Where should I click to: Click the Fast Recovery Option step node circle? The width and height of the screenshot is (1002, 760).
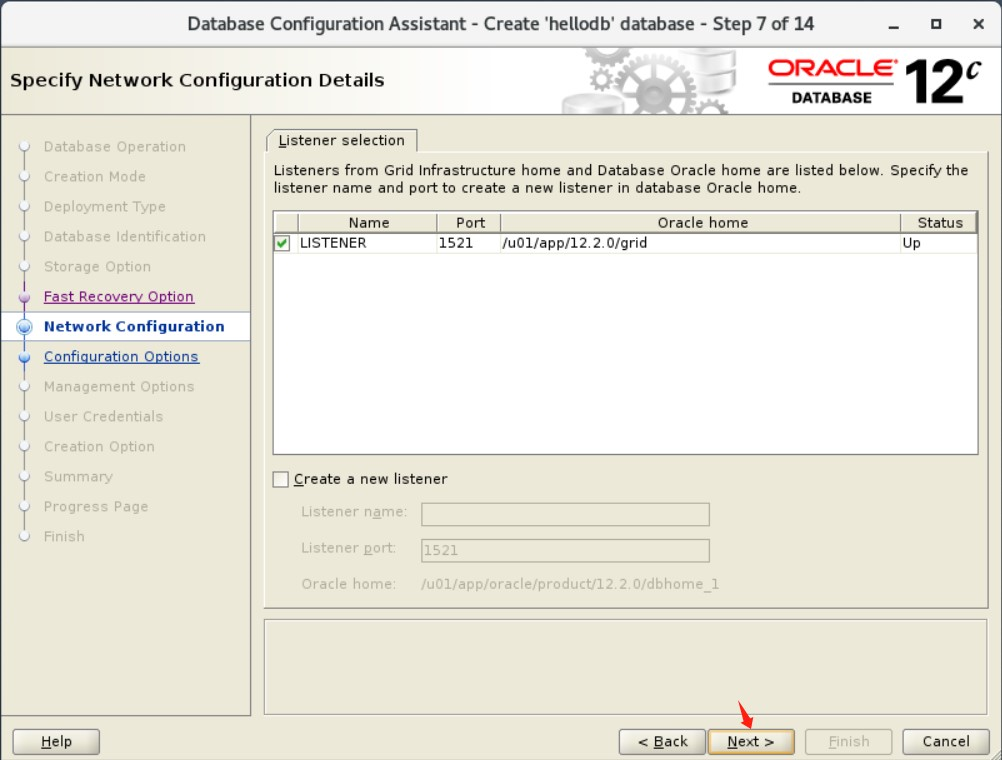click(23, 296)
